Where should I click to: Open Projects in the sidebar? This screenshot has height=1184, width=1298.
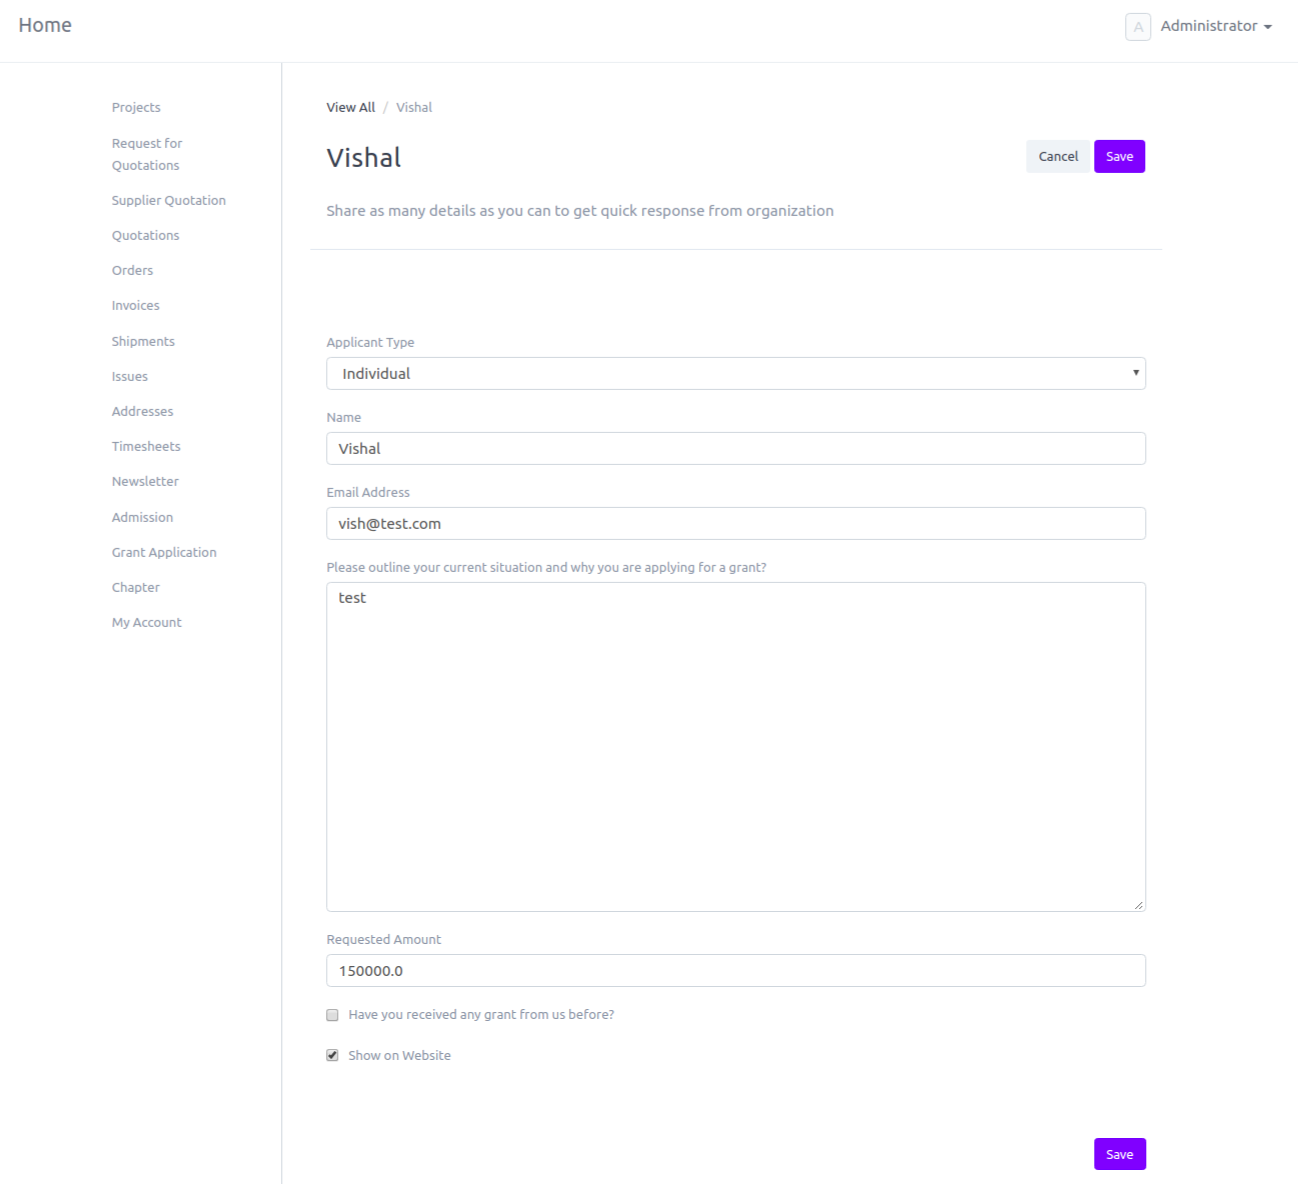(136, 108)
